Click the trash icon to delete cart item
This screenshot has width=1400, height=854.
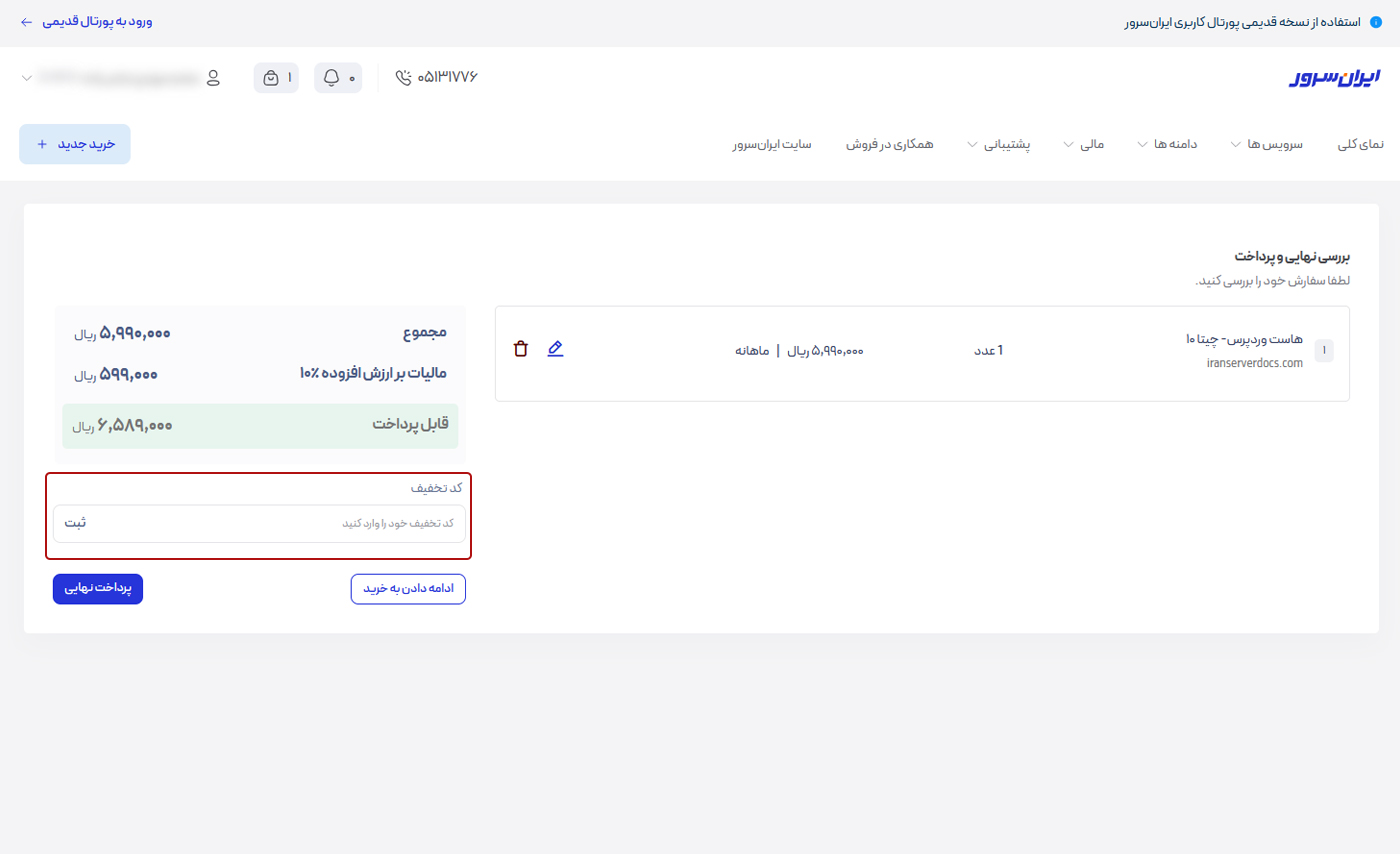(x=520, y=349)
